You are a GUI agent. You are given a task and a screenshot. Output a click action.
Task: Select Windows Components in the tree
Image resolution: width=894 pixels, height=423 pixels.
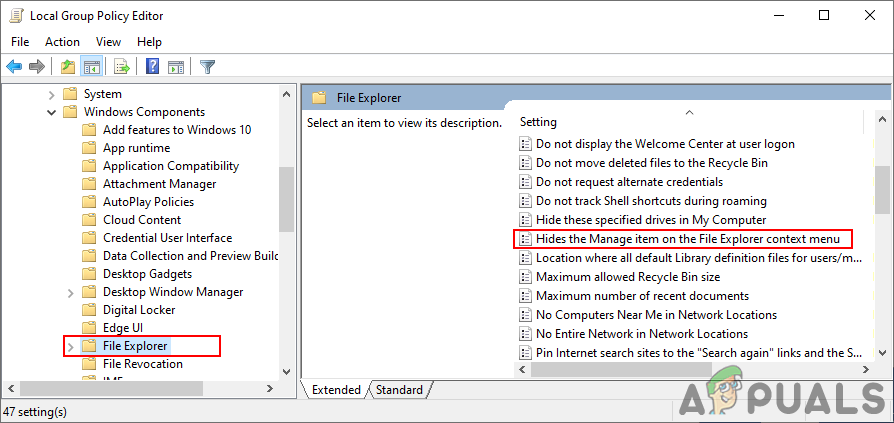click(x=144, y=112)
